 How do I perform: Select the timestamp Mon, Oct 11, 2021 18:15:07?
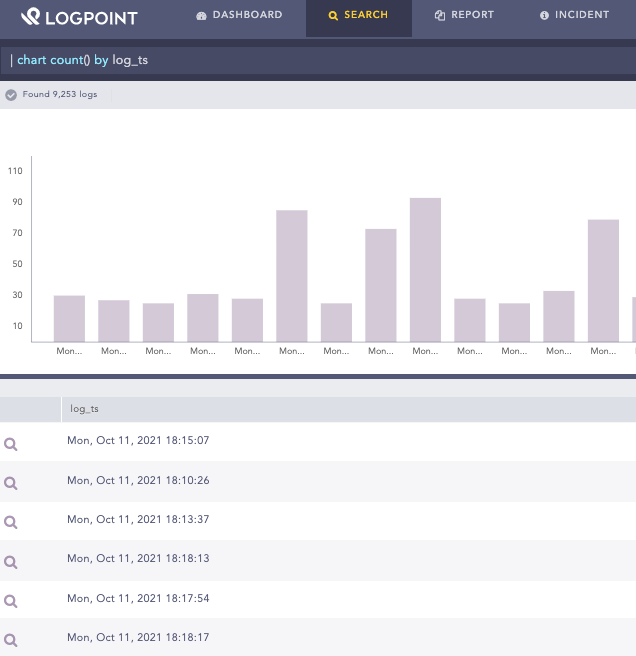138,441
